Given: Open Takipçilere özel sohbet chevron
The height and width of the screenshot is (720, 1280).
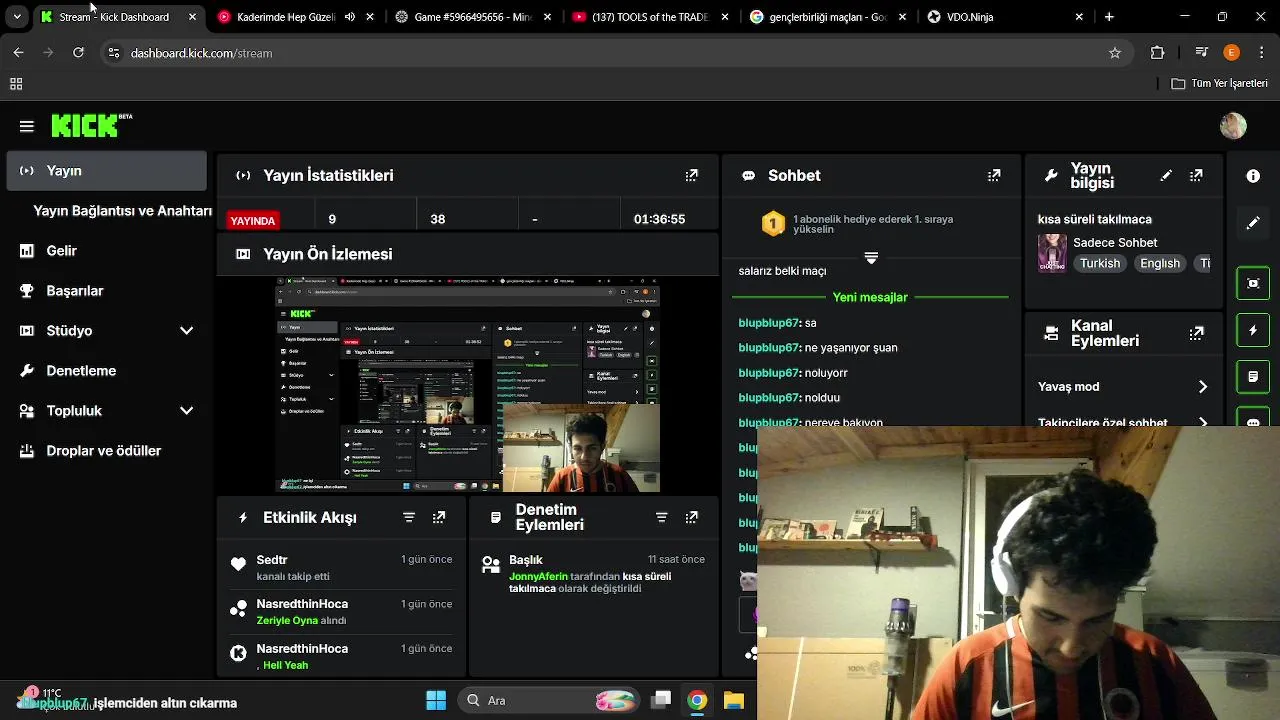Looking at the screenshot, I should tap(1202, 422).
